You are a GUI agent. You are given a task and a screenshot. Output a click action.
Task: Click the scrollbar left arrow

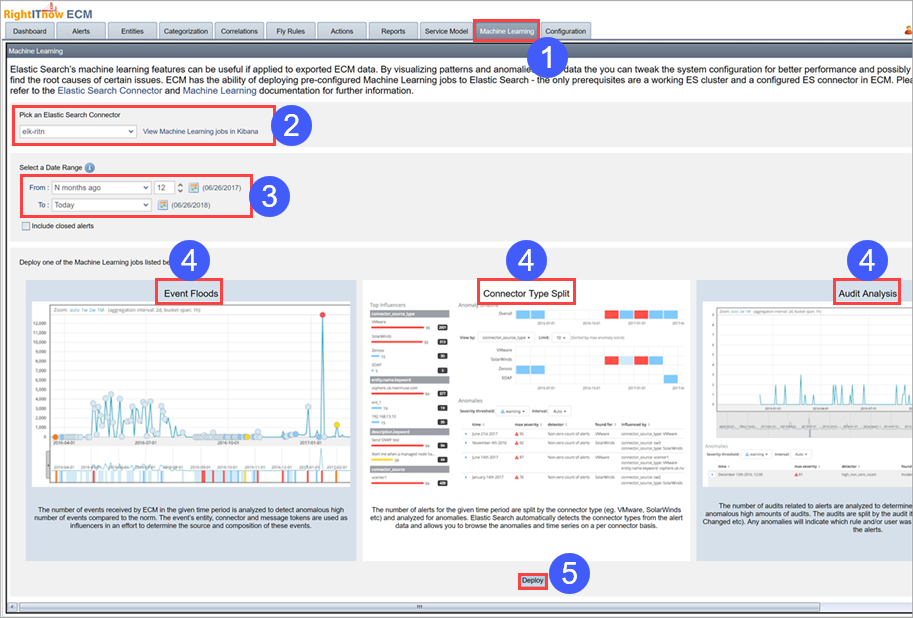coord(13,606)
